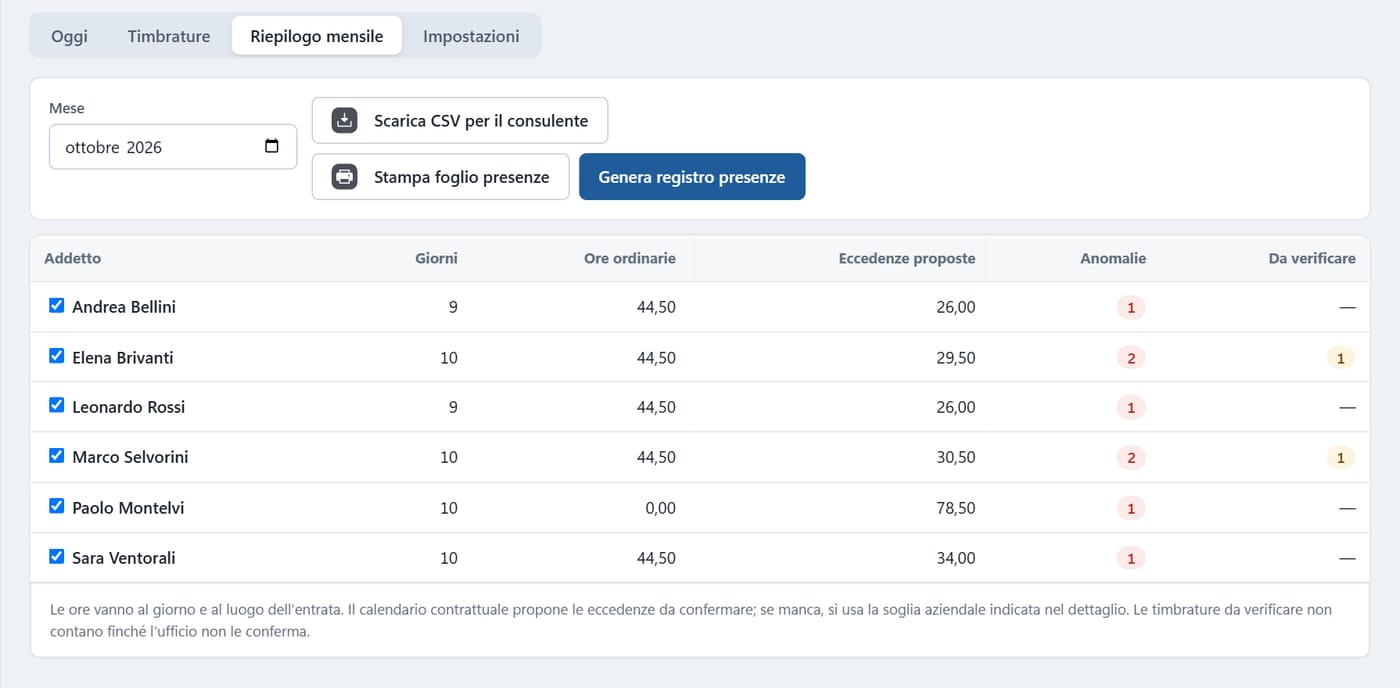Go to the Impostazioni tab
The width and height of the screenshot is (1400, 688).
pyautogui.click(x=471, y=36)
